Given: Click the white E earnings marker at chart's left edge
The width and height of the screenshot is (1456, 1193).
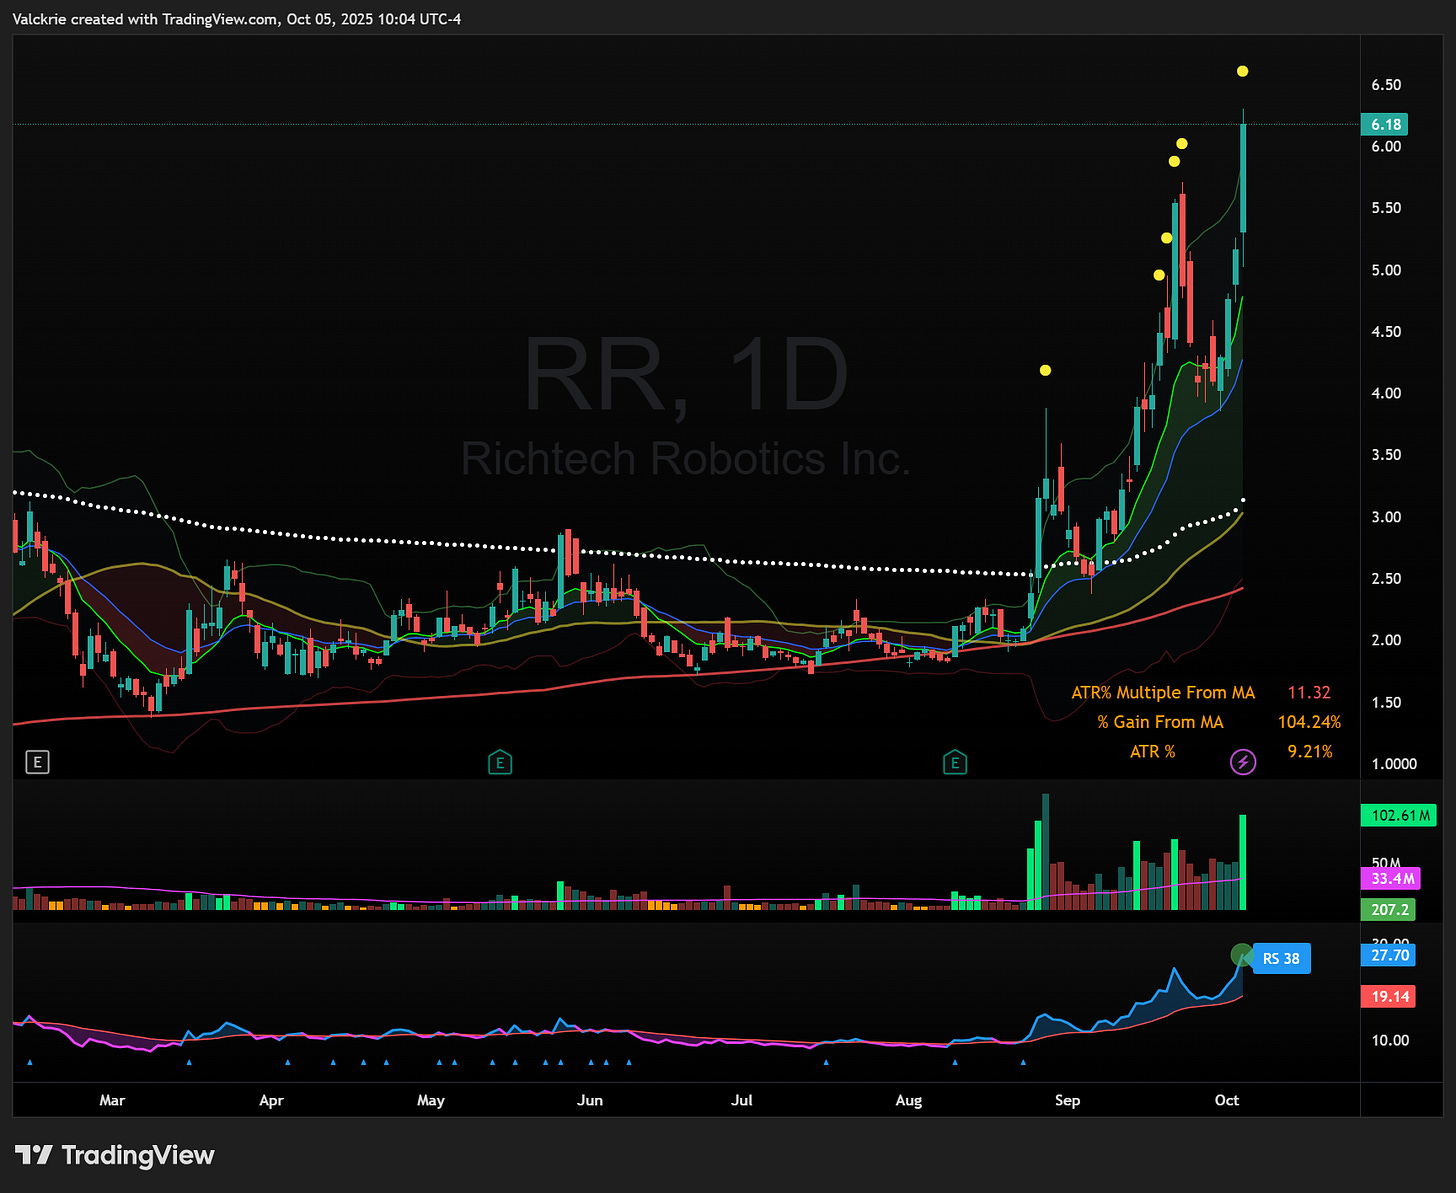Looking at the screenshot, I should coord(37,763).
